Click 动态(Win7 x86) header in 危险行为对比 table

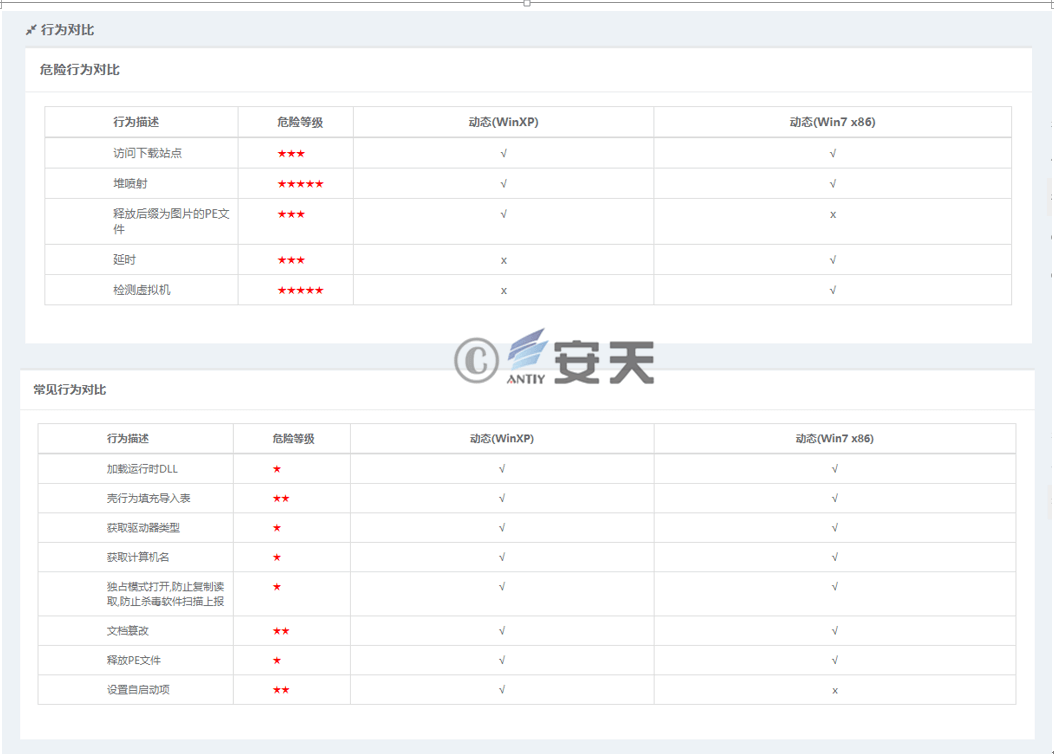point(832,122)
